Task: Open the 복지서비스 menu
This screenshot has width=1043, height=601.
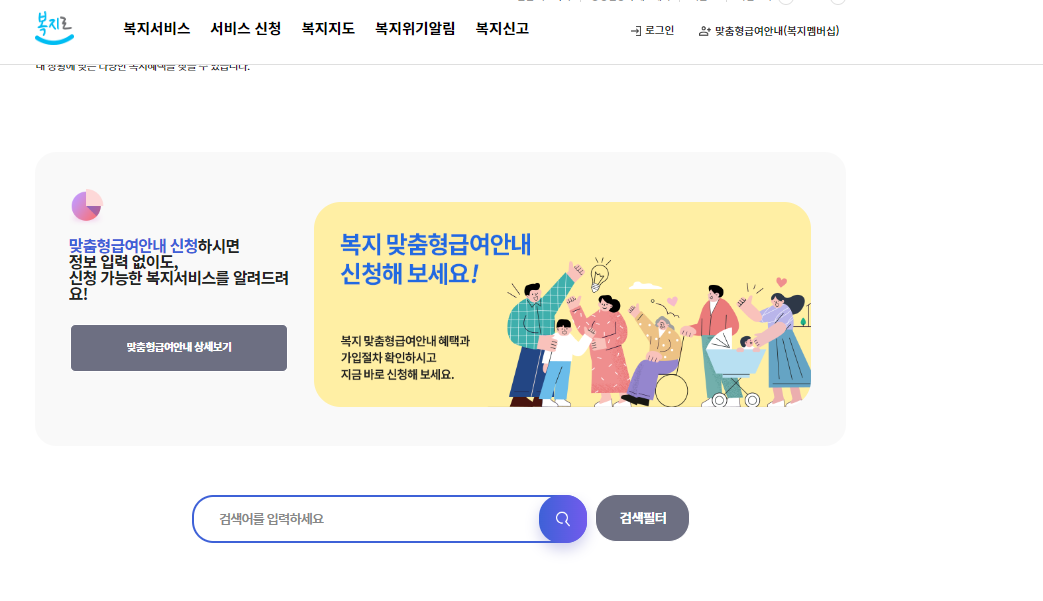Action: [x=157, y=29]
